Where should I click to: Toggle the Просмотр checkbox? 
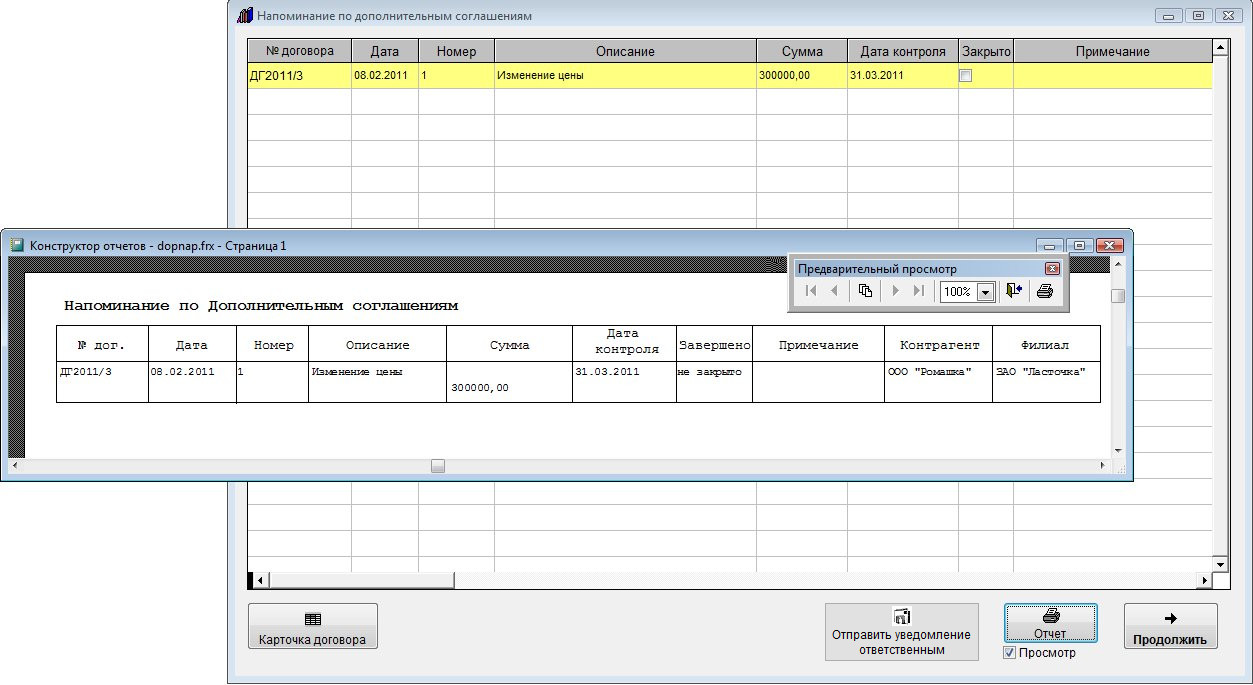pos(1010,653)
